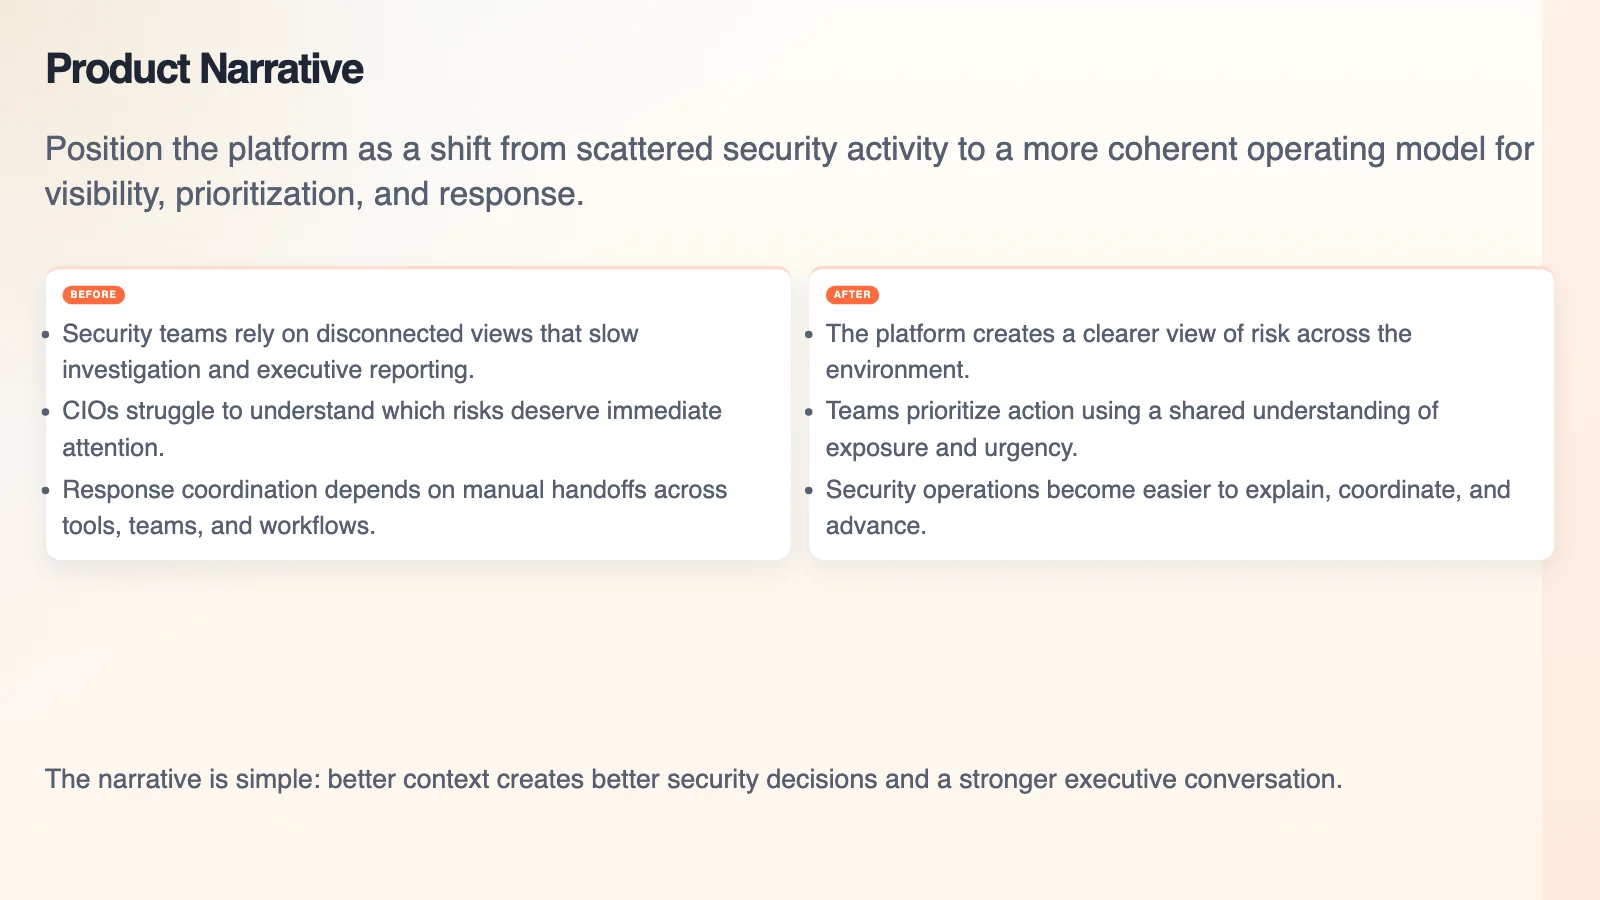
Task: Click the closing line 'The narrative is simple'
Action: [693, 779]
